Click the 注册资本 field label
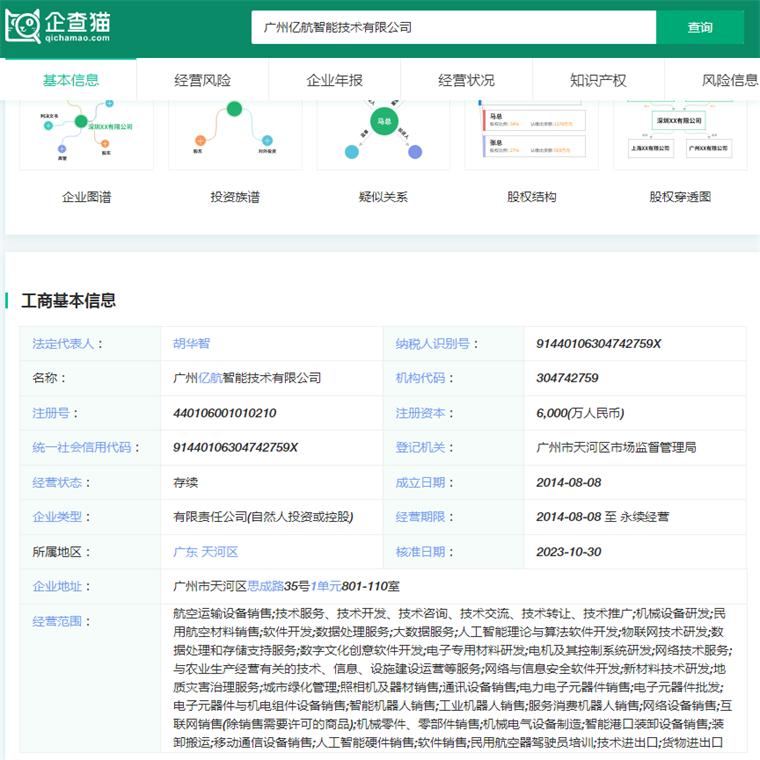The image size is (760, 760). pyautogui.click(x=420, y=413)
